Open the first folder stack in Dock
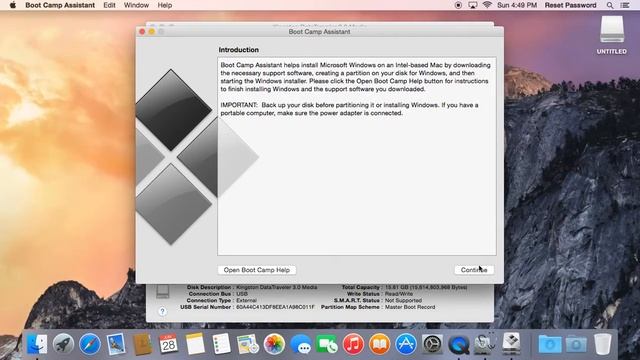 [550, 344]
